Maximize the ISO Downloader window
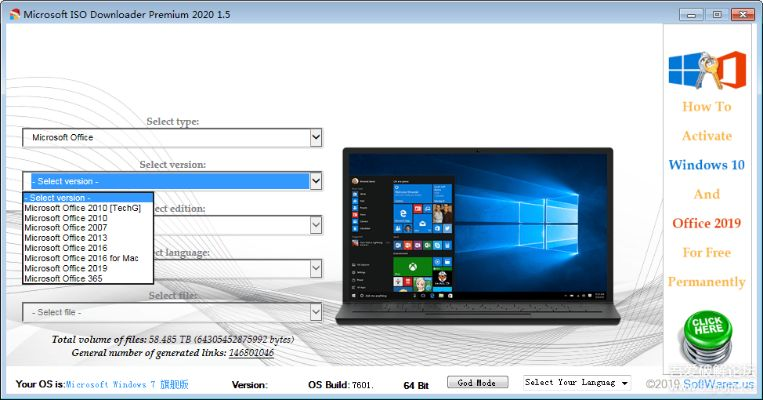This screenshot has height=400, width=763. coord(717,15)
